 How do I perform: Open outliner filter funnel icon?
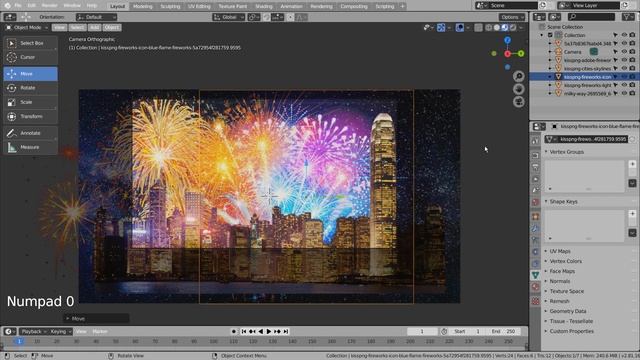coord(627,17)
